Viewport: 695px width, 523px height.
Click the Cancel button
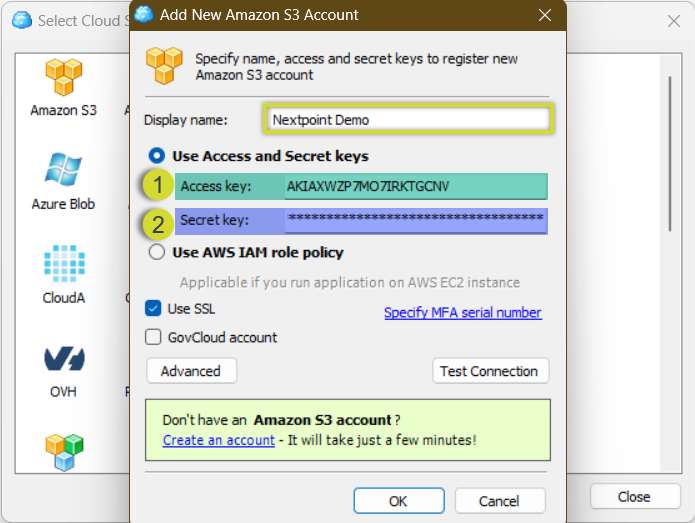tap(500, 501)
